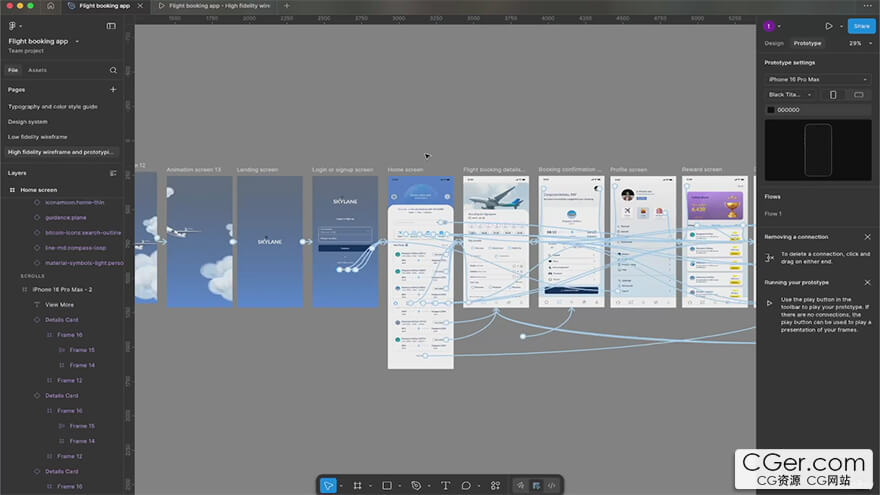Set prototype device to landscape orientation

click(x=858, y=95)
